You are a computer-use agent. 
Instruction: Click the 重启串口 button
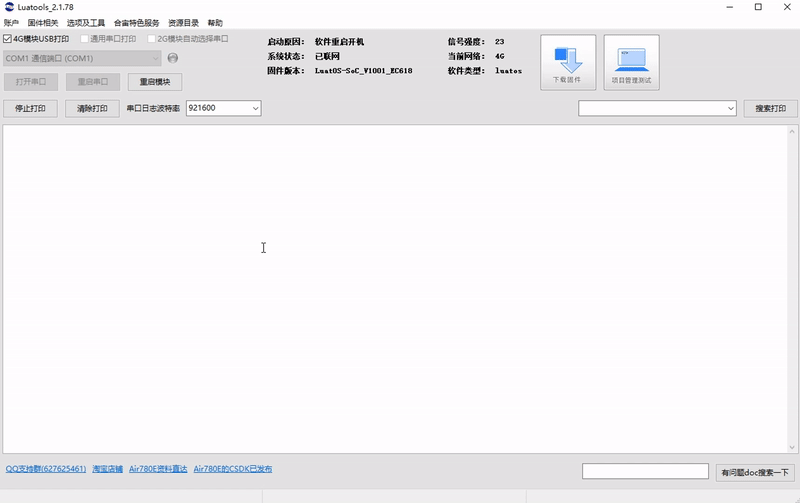tap(93, 82)
